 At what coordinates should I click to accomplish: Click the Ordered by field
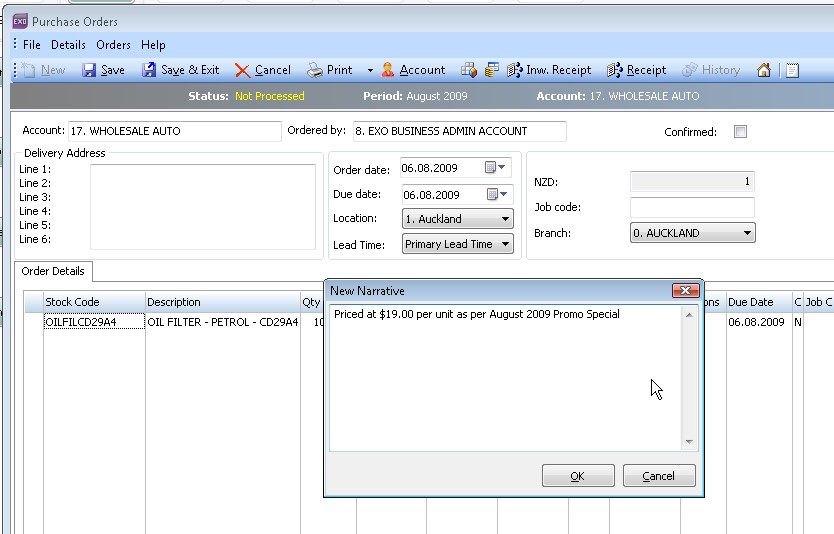point(460,131)
